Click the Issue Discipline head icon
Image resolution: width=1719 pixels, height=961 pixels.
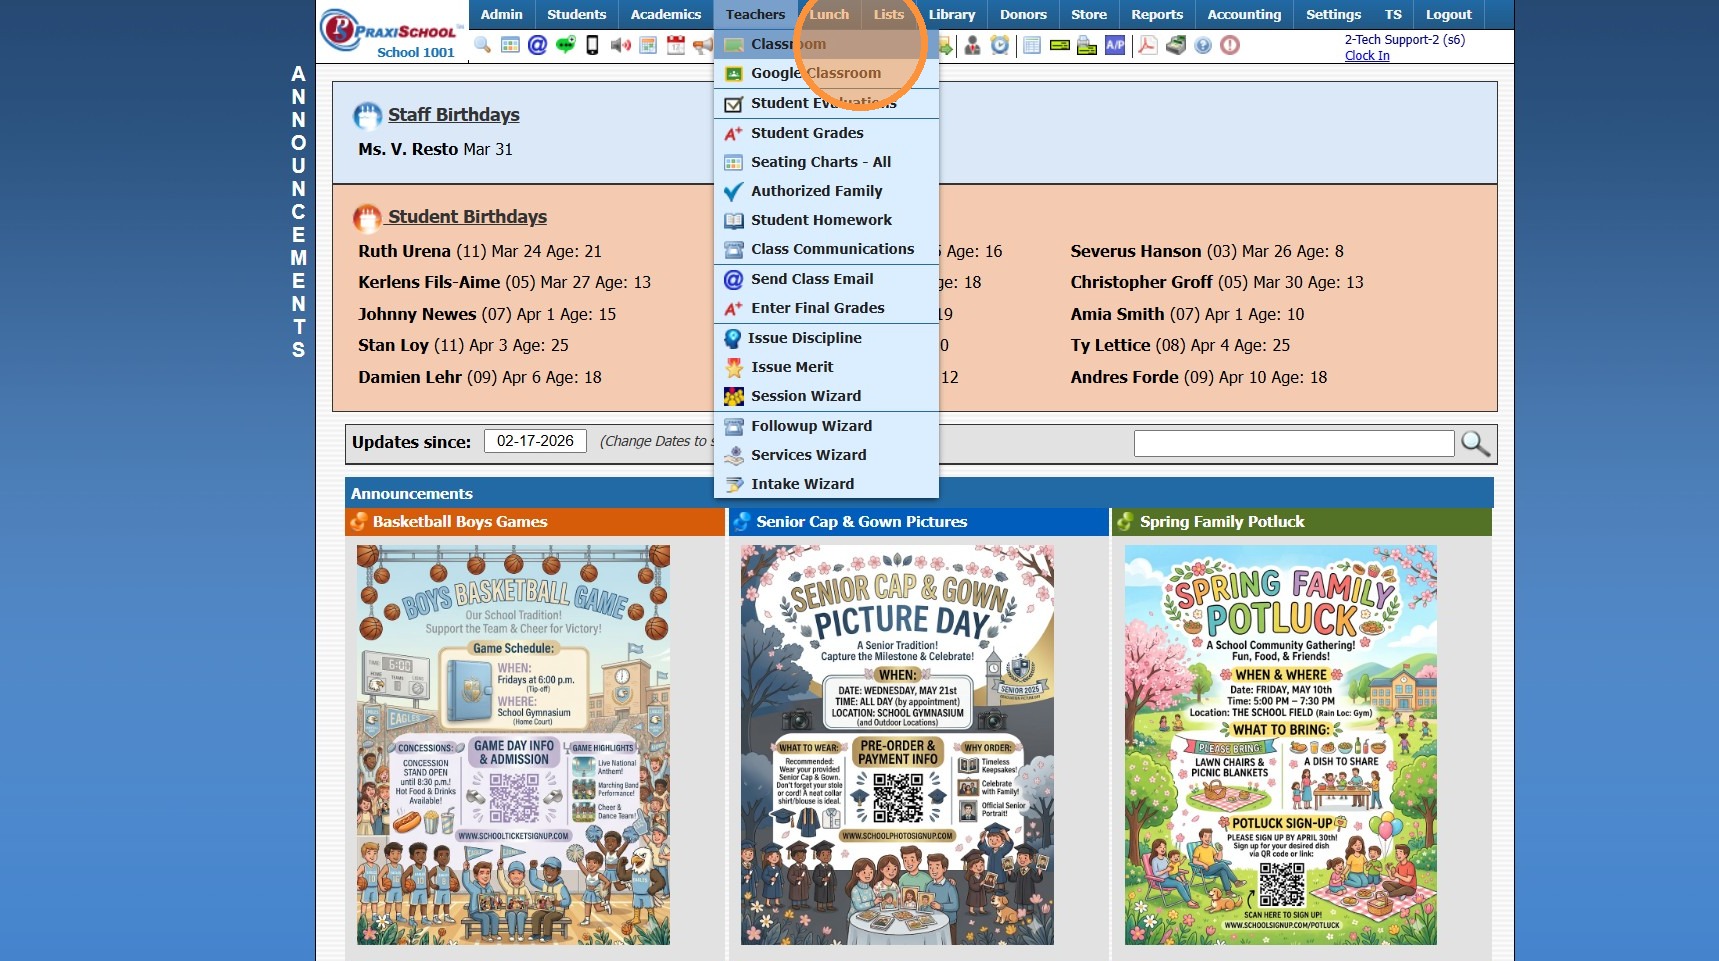point(733,338)
